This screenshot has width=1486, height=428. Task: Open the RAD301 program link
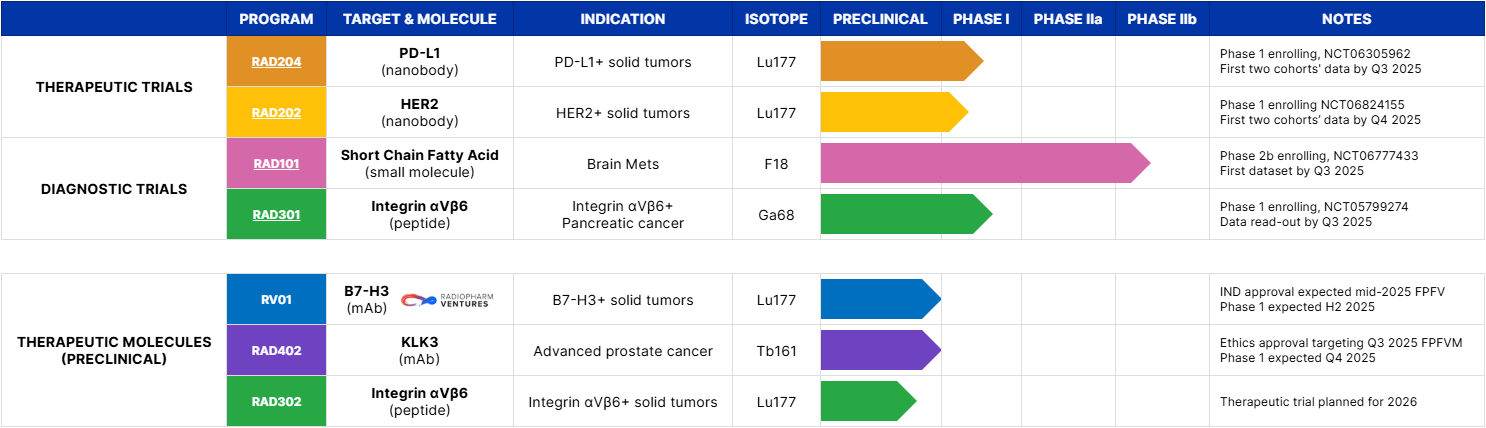click(x=276, y=214)
